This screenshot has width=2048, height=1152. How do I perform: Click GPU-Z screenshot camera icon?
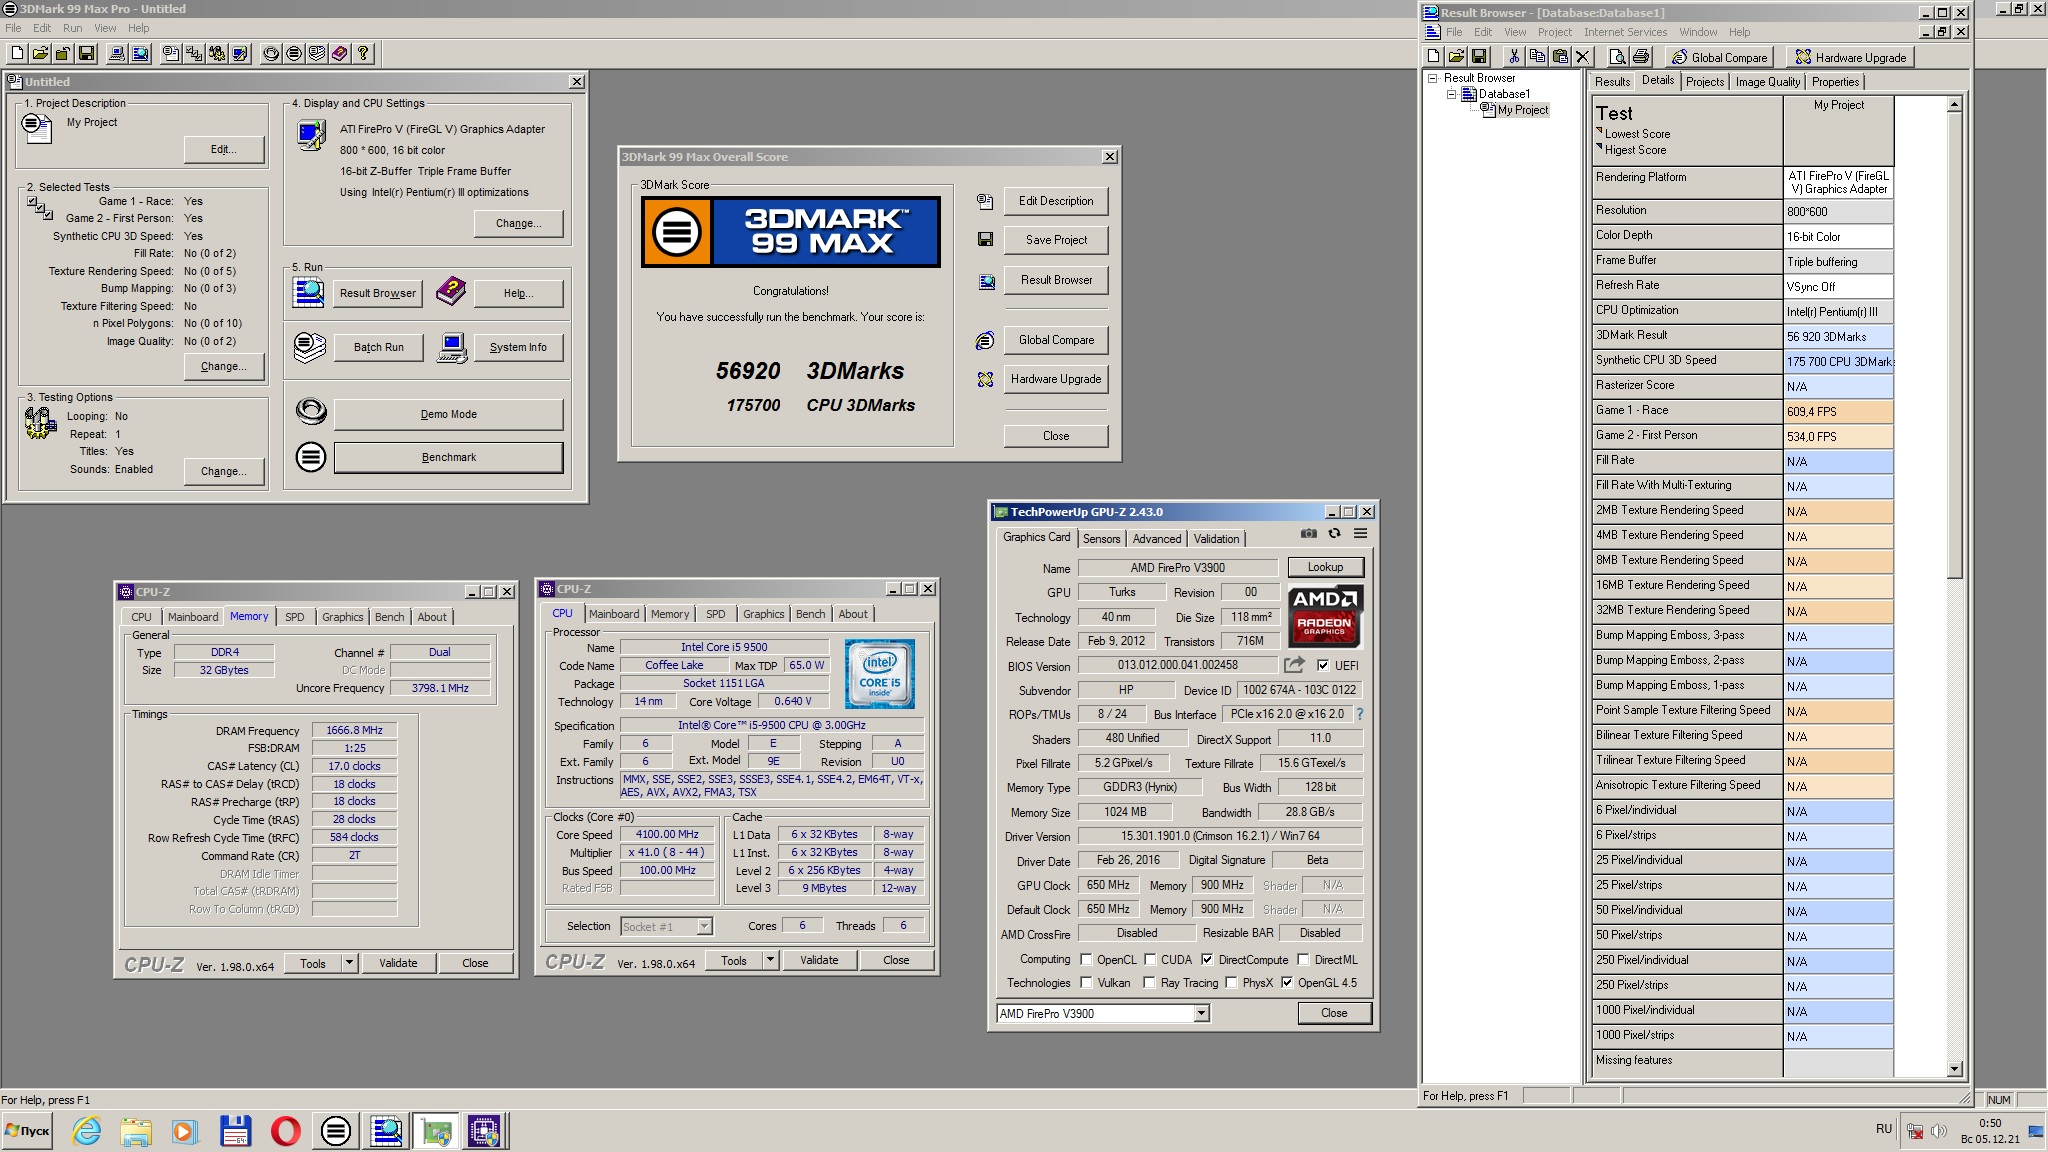pyautogui.click(x=1309, y=534)
